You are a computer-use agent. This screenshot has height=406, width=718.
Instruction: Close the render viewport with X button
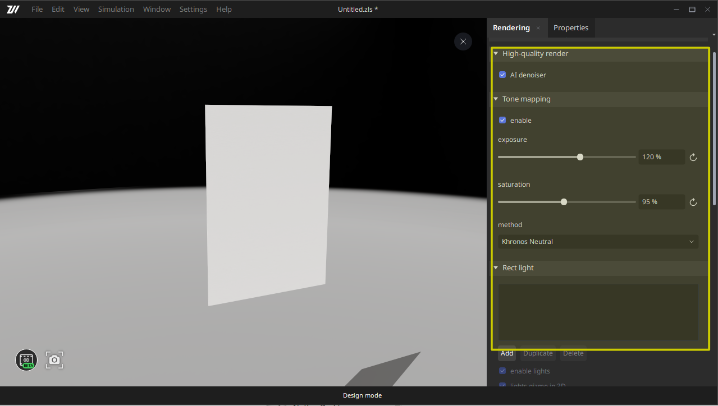pyautogui.click(x=462, y=41)
